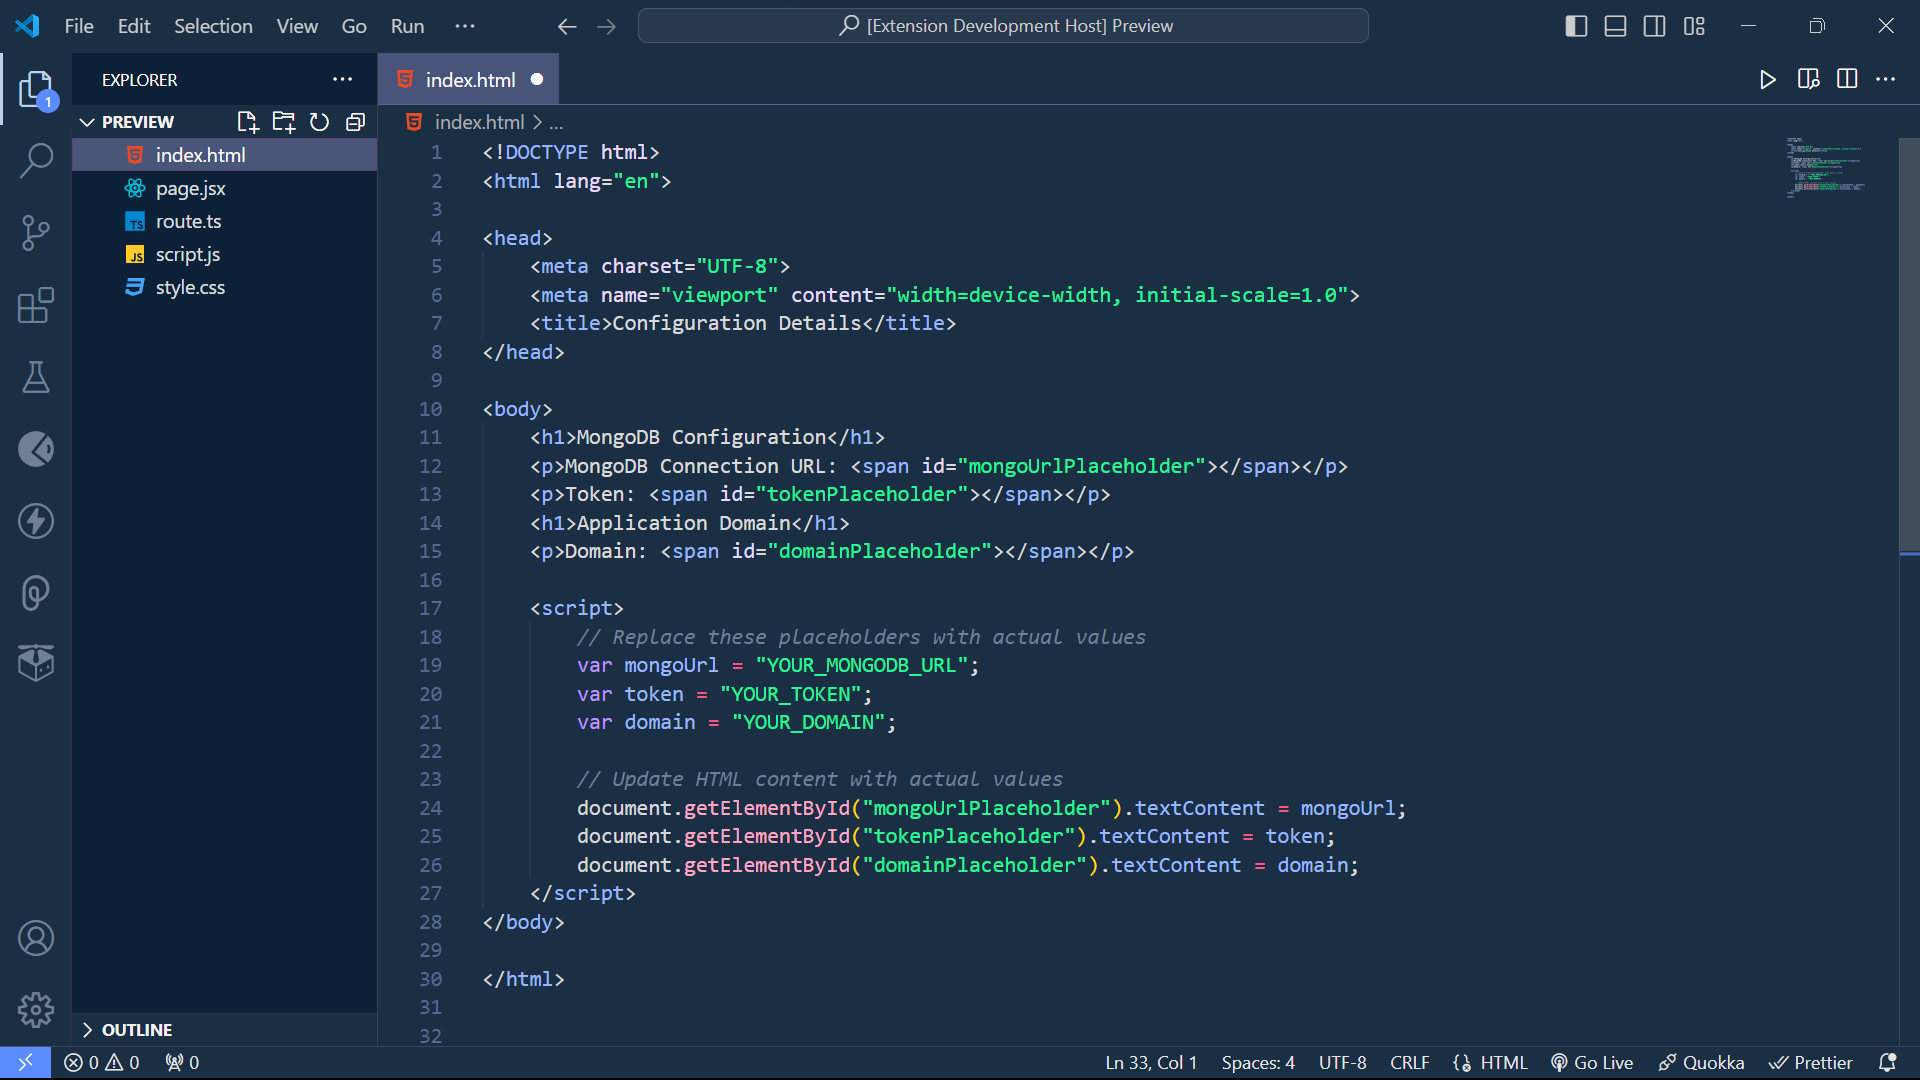
Task: Open the package box activity bar icon
Action: tap(36, 662)
